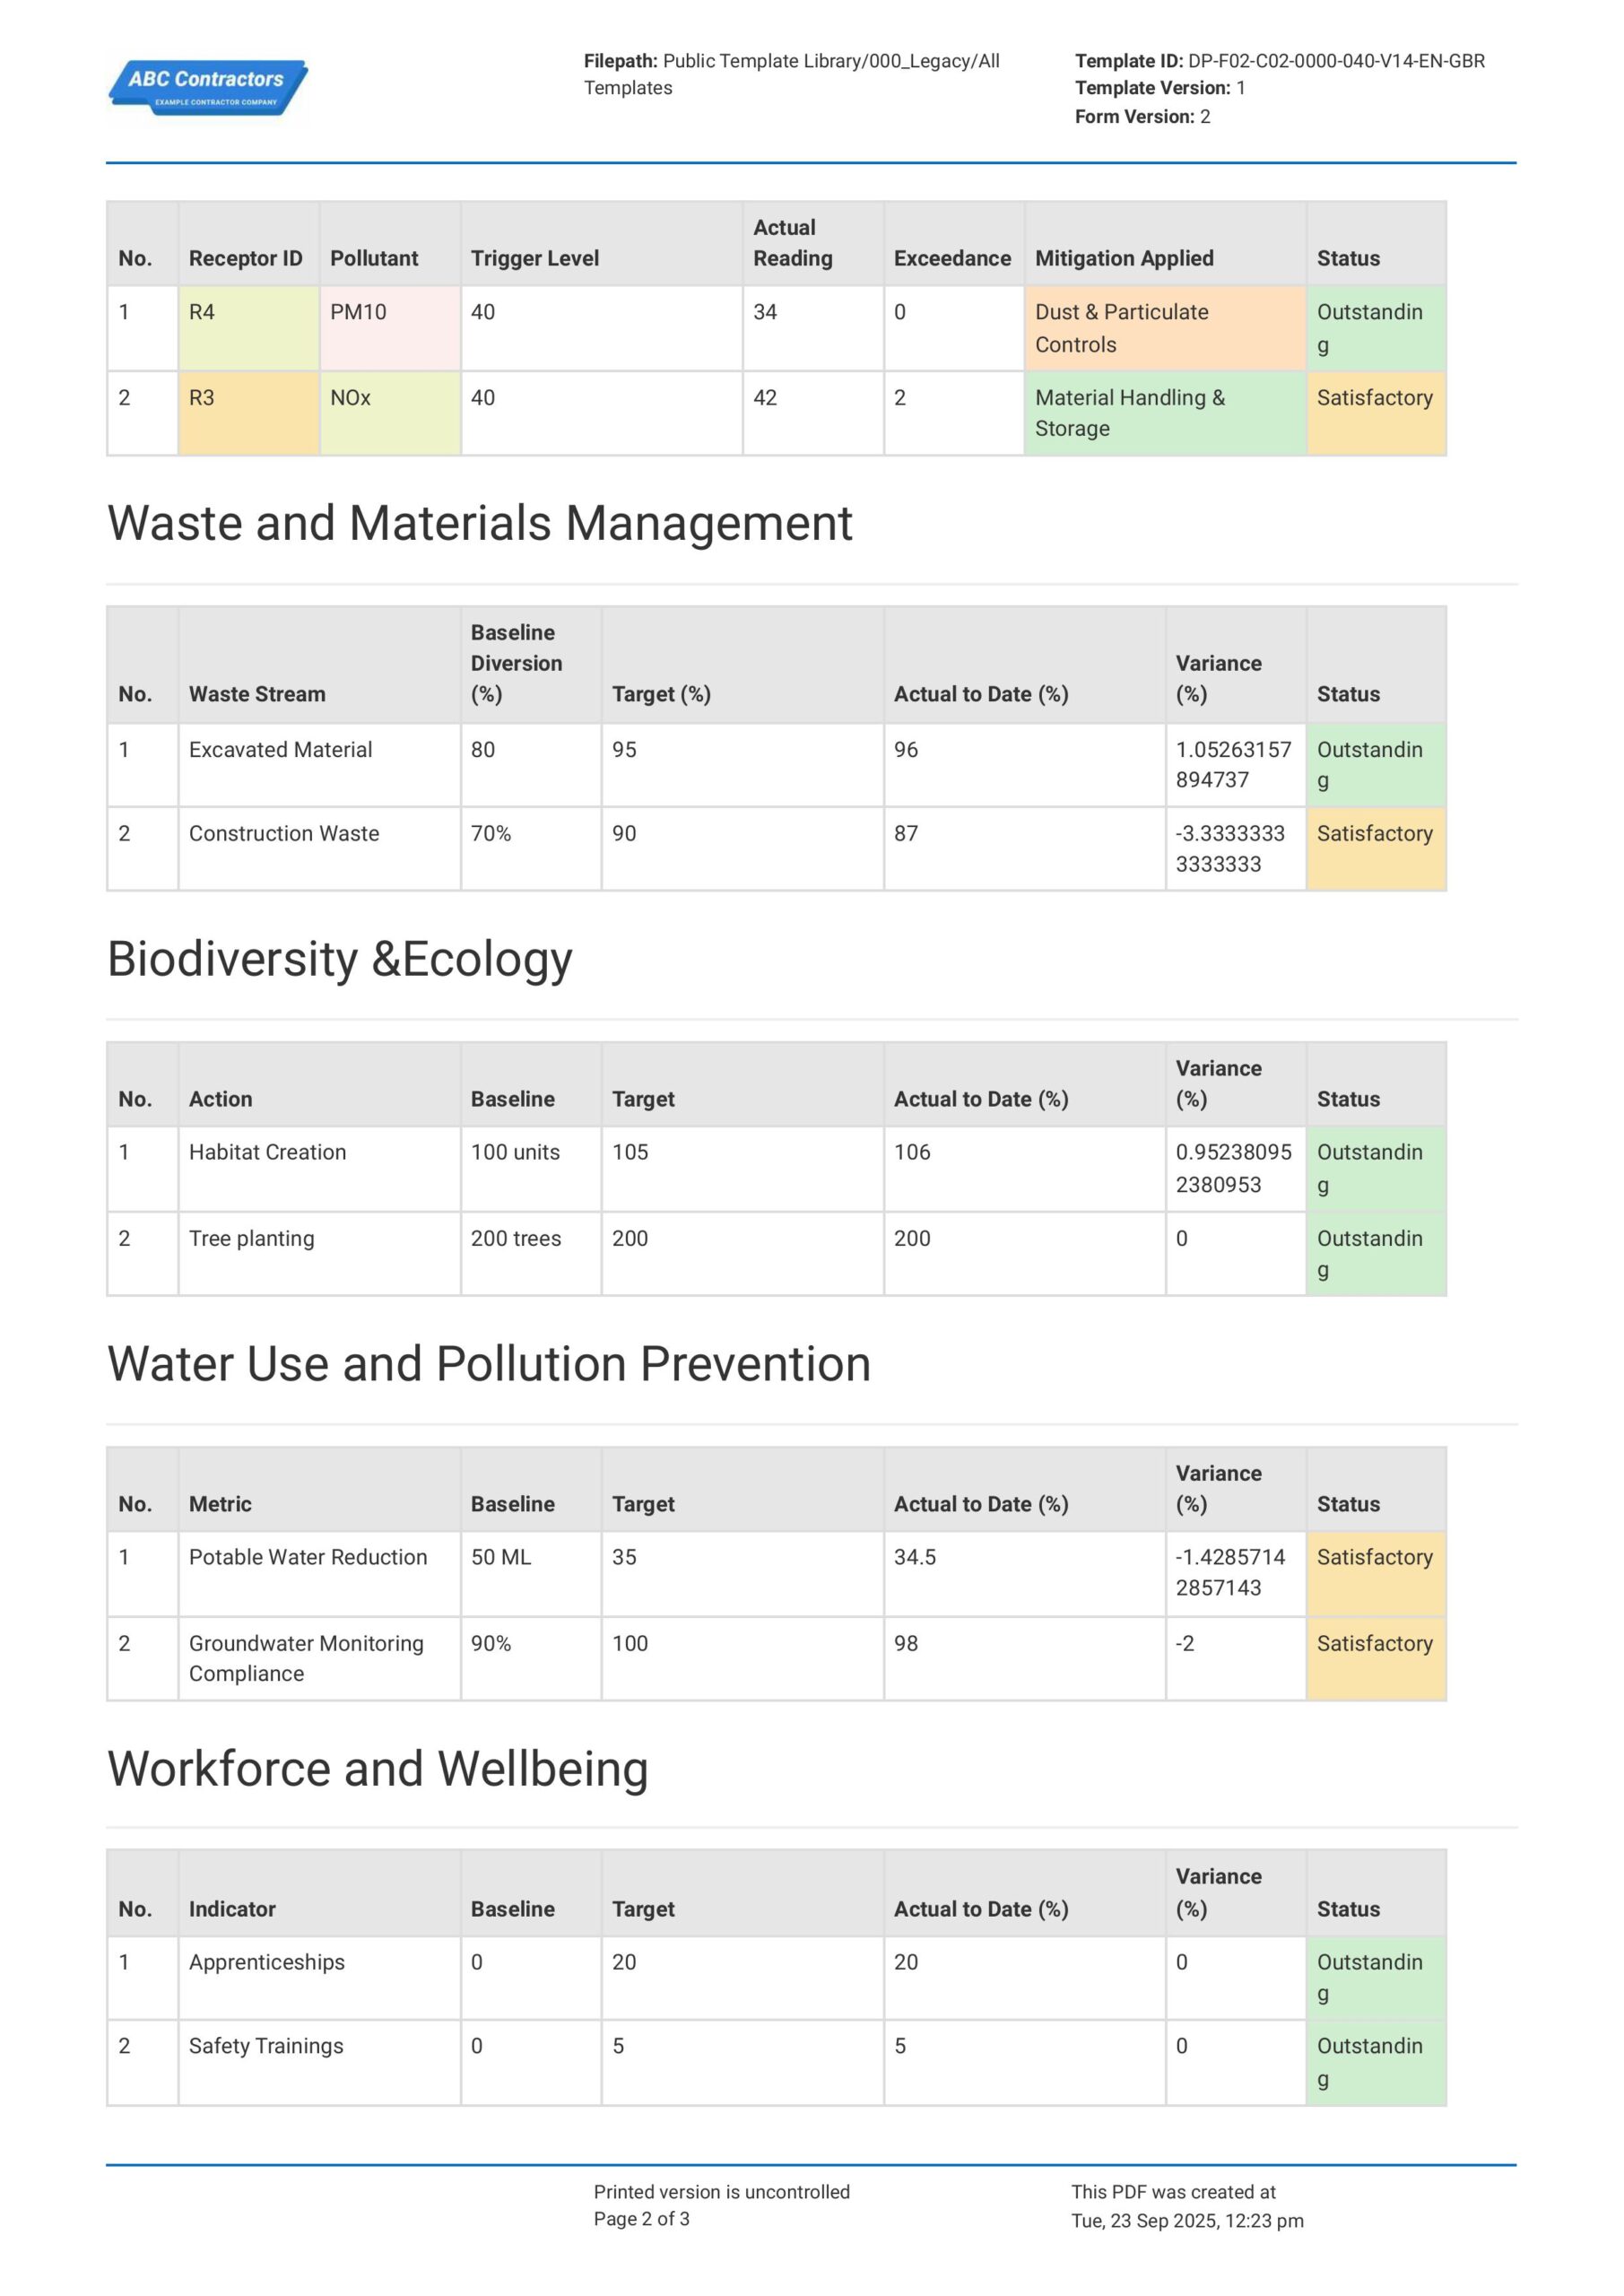Click the NOx pollutant cell

[x=389, y=413]
